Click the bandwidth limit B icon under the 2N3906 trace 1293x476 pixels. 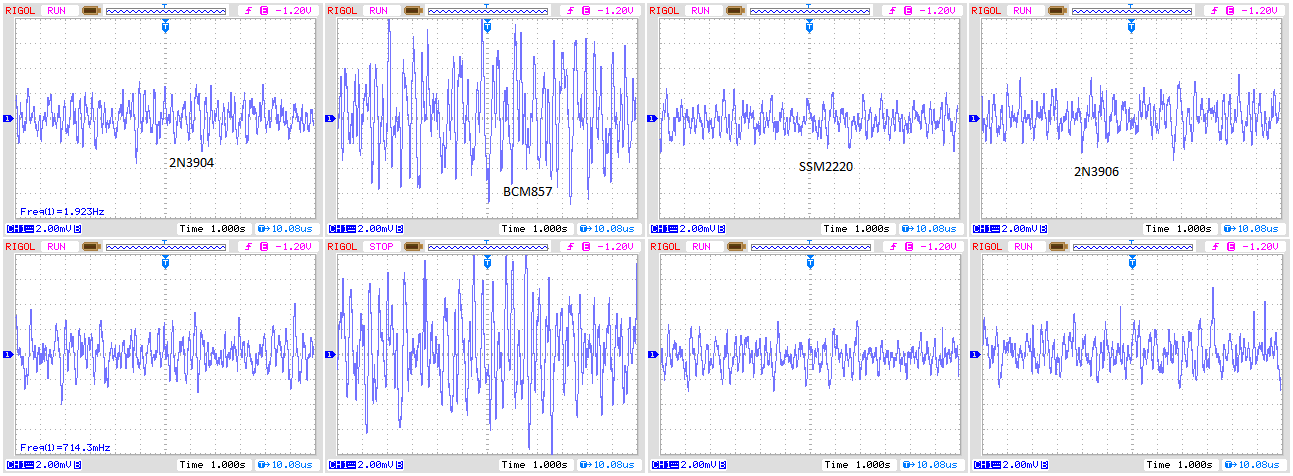coord(1045,229)
